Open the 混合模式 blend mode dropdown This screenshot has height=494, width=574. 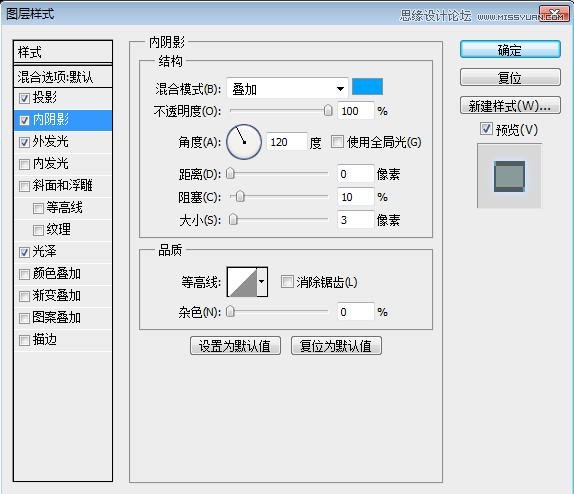287,88
